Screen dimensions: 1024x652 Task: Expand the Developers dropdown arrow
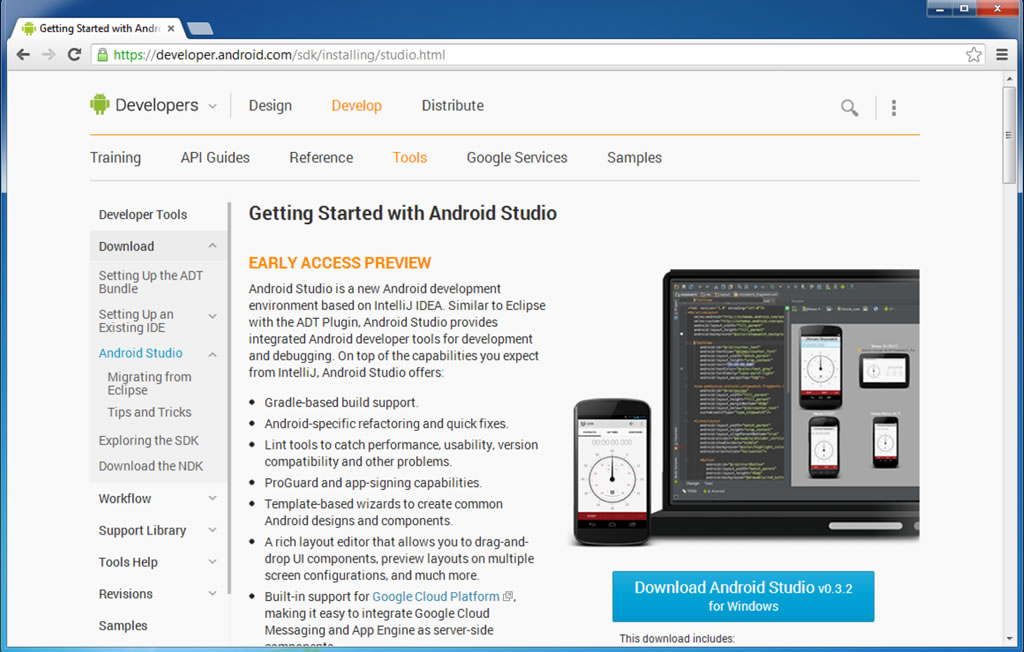click(212, 106)
